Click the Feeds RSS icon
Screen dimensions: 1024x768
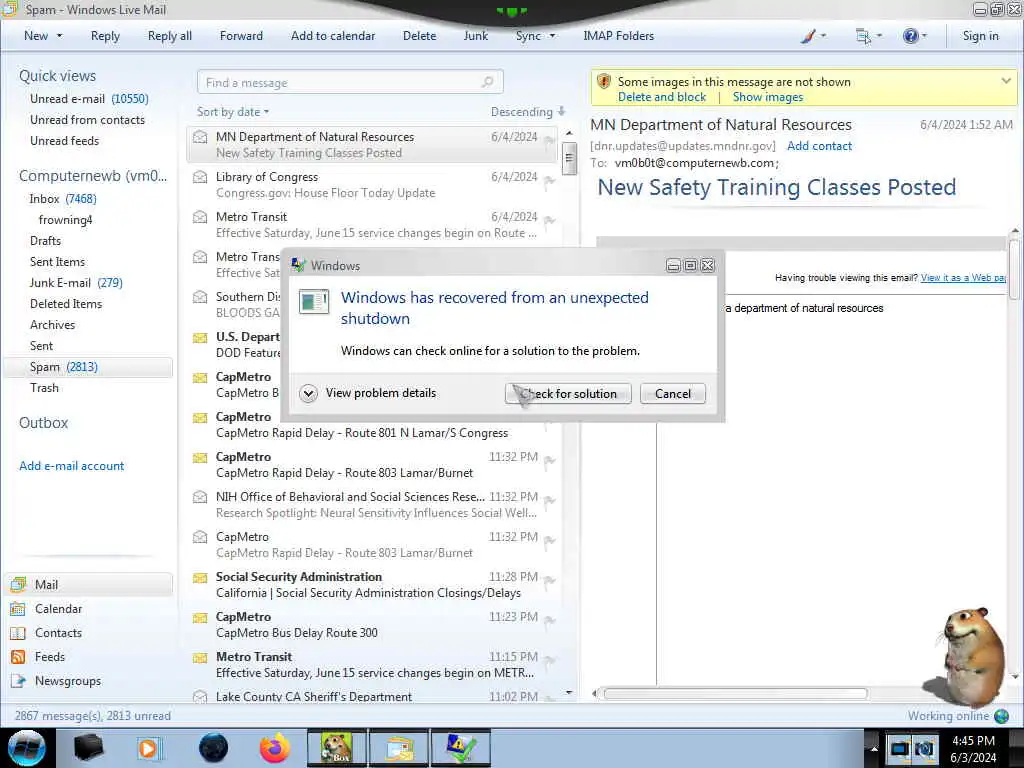[x=18, y=657]
